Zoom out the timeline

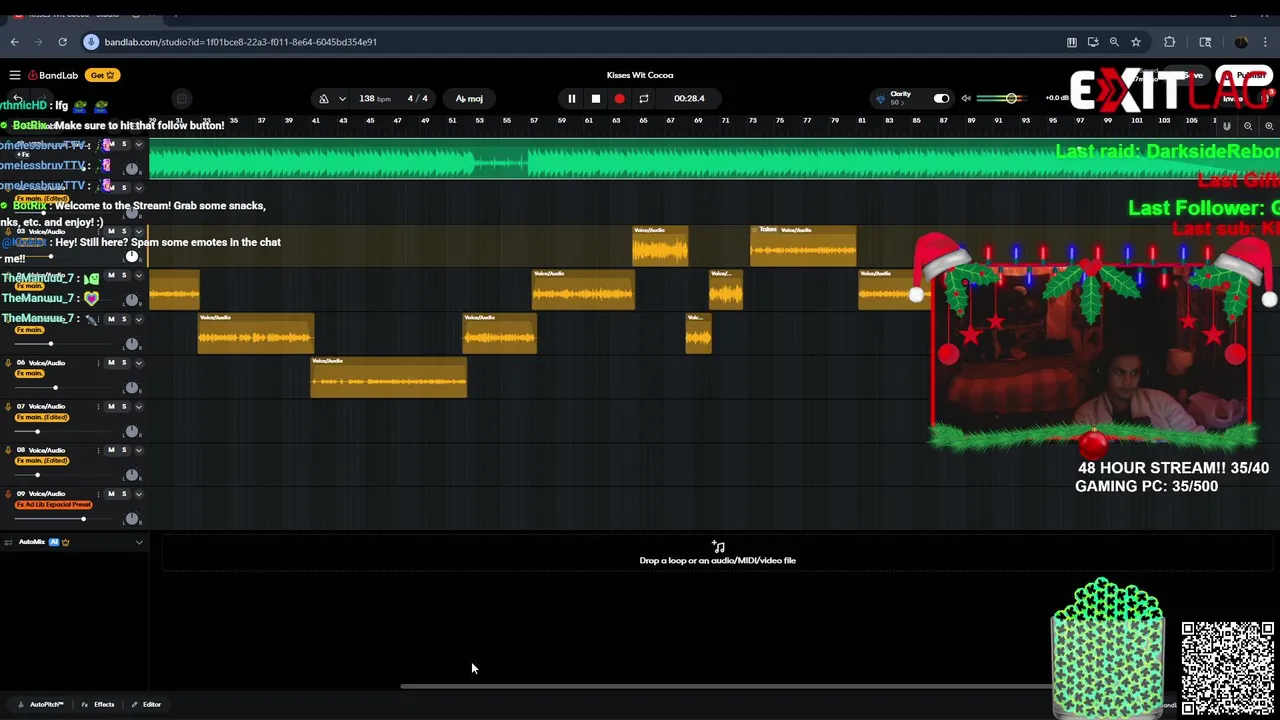click(x=1248, y=126)
